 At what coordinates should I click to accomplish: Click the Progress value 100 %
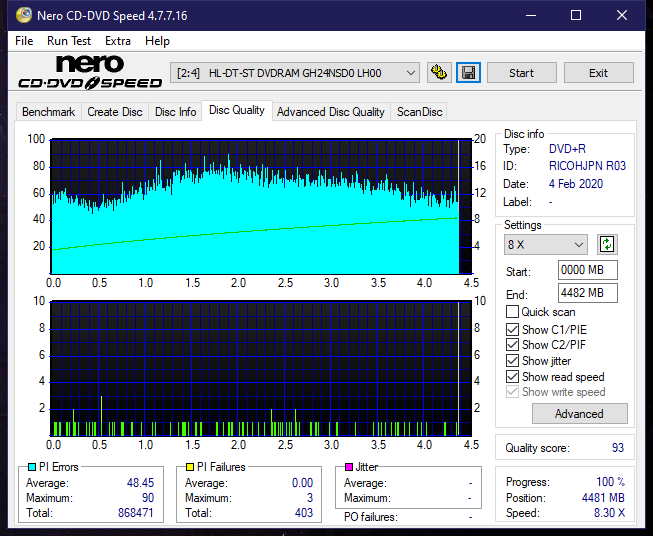pyautogui.click(x=611, y=482)
